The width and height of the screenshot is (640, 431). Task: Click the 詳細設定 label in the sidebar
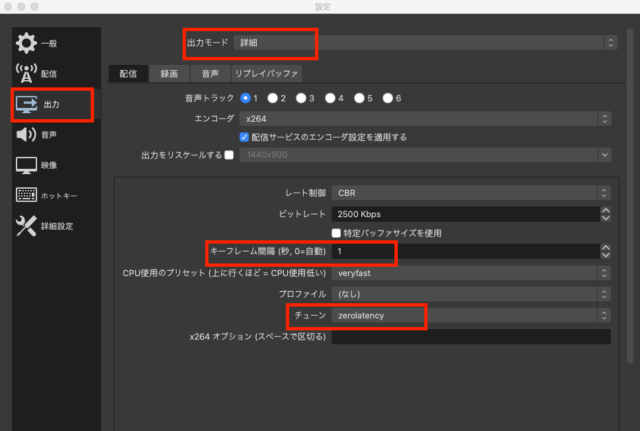click(57, 226)
